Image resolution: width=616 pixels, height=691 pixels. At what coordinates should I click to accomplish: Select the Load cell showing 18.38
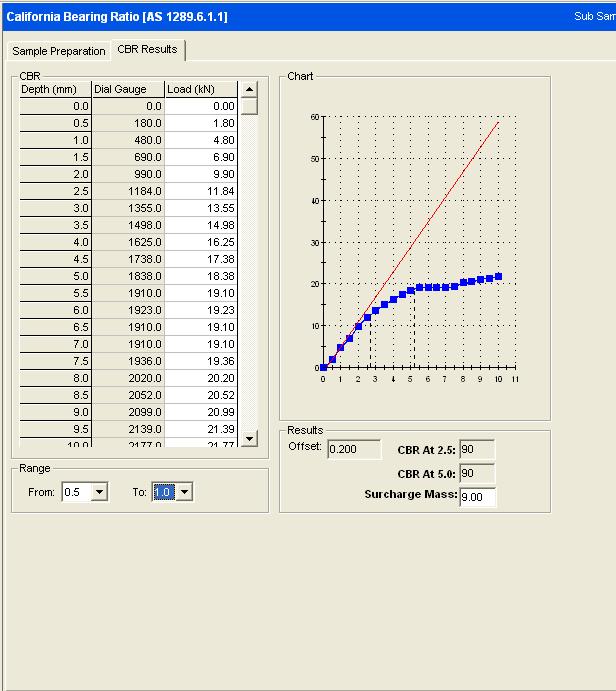(x=201, y=276)
